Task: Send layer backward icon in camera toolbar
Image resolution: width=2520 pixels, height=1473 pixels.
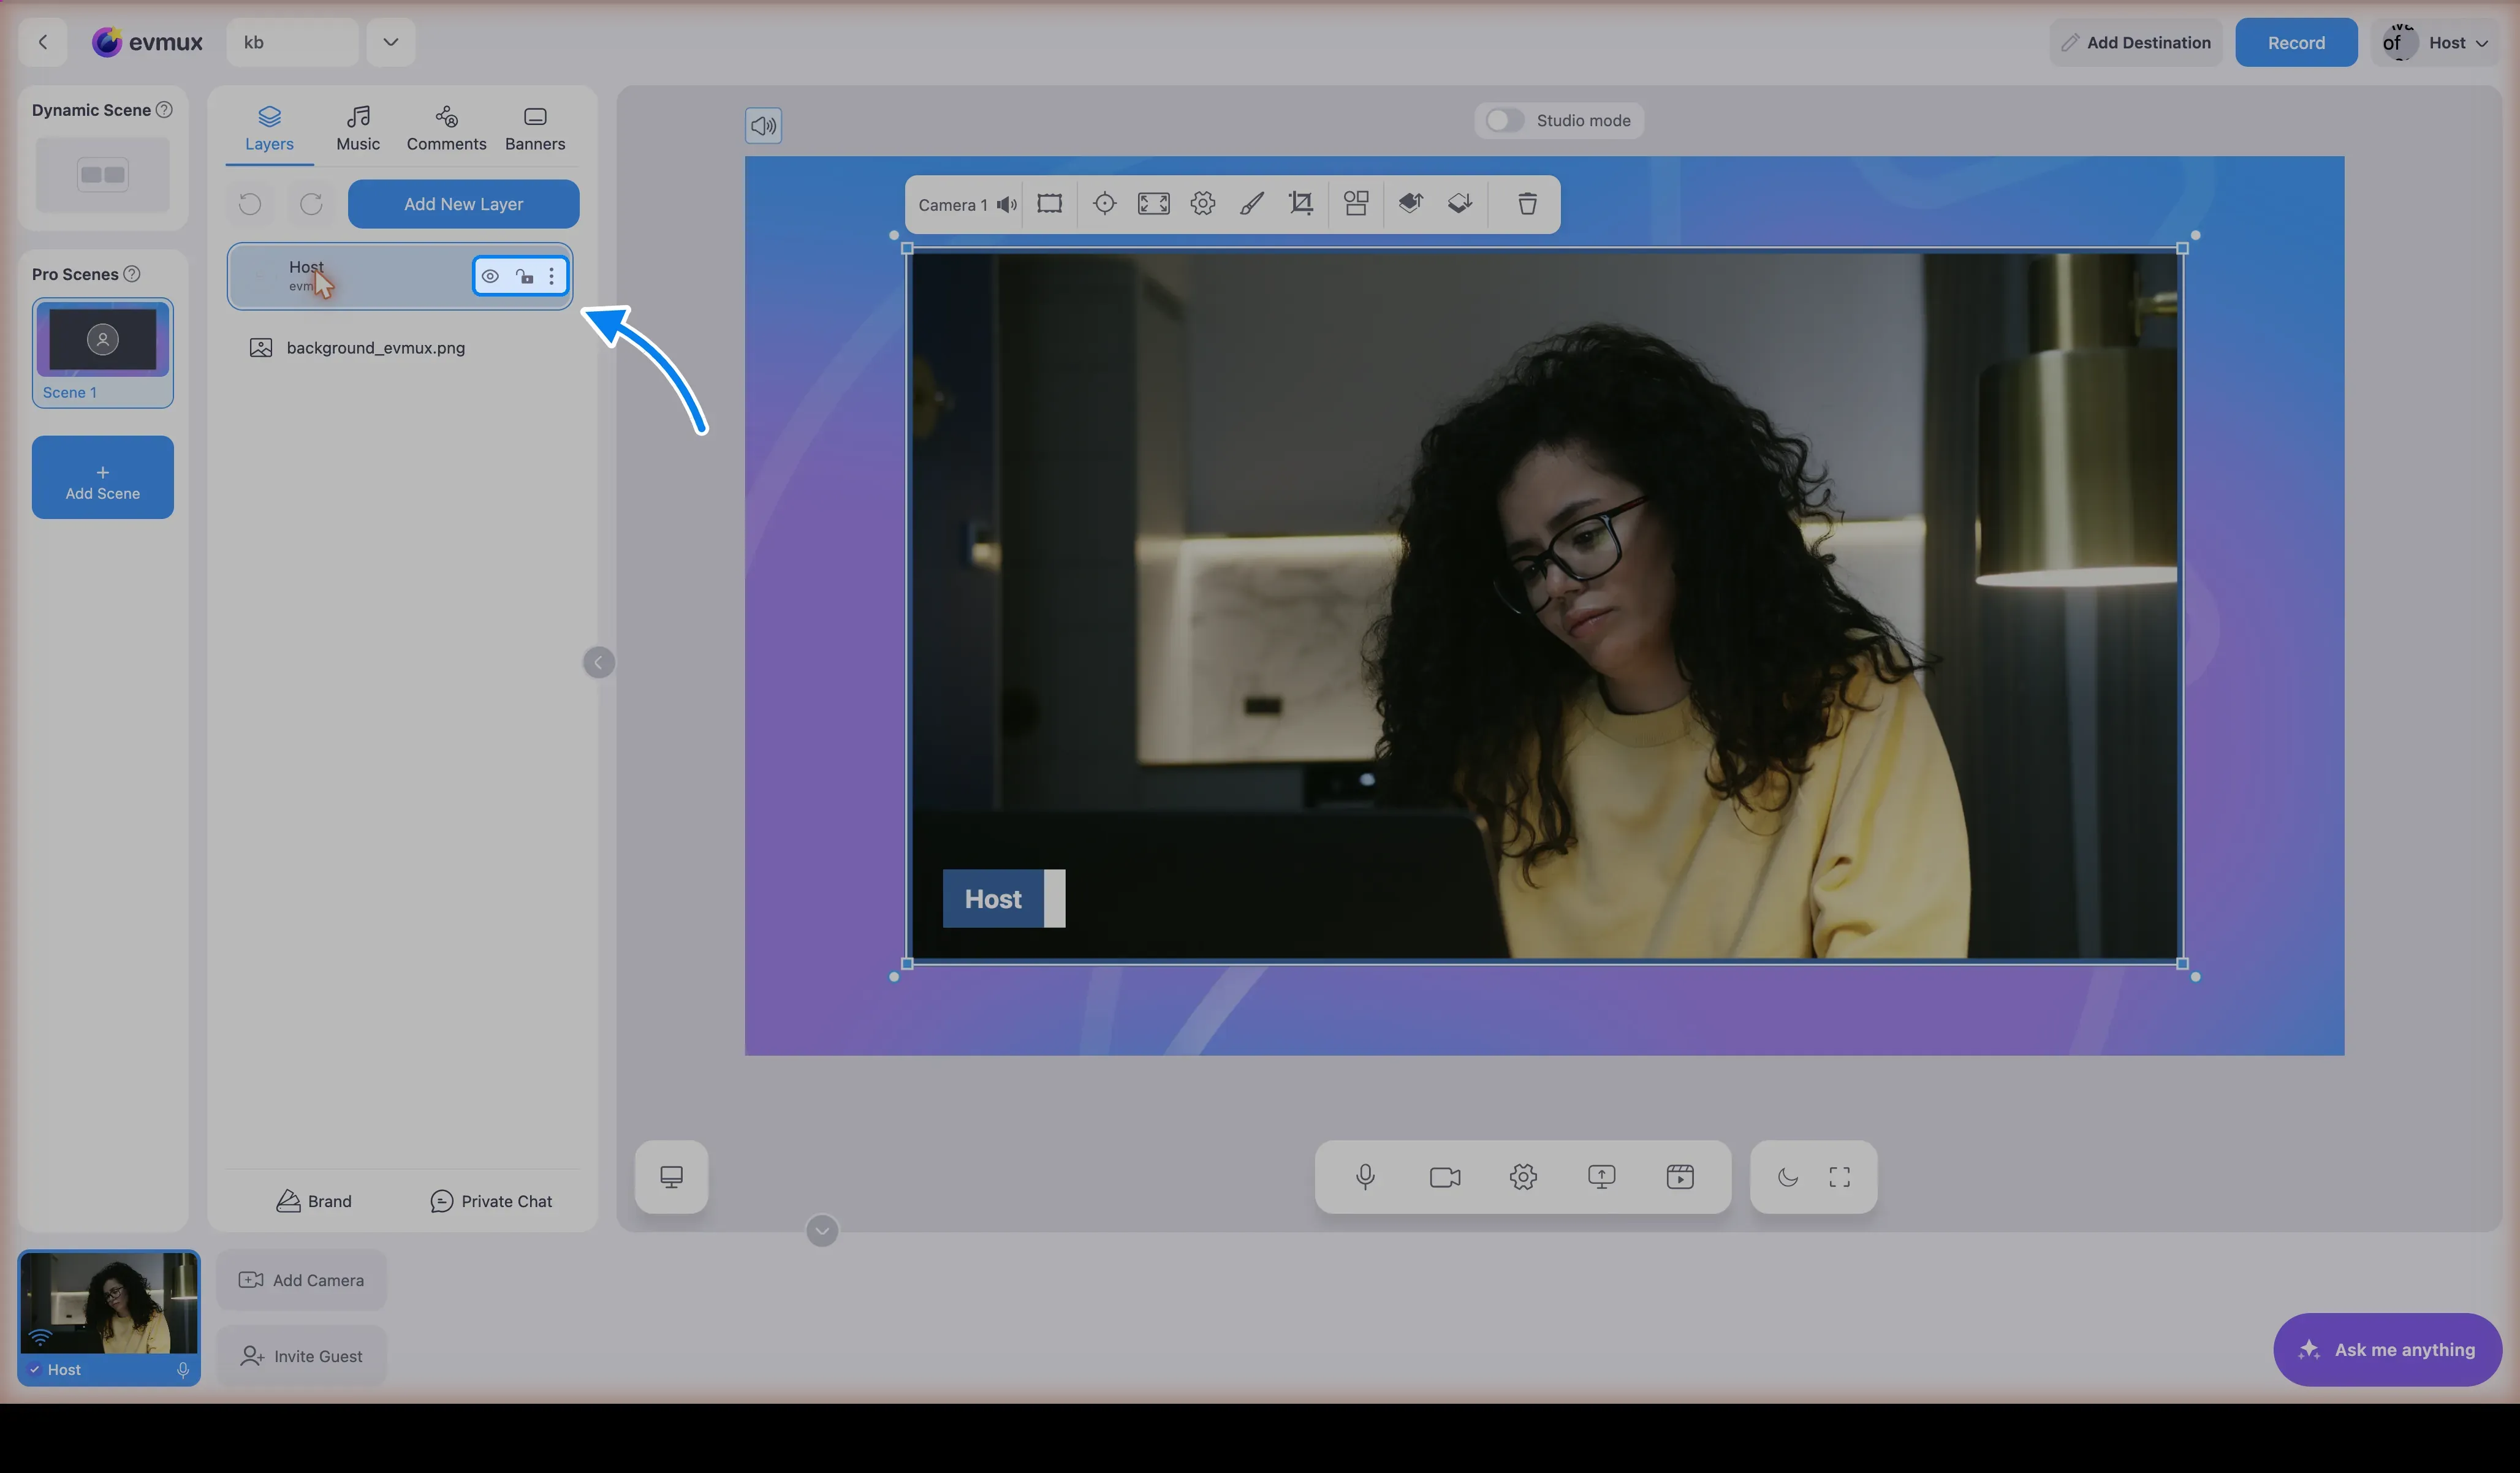Action: click(1459, 204)
